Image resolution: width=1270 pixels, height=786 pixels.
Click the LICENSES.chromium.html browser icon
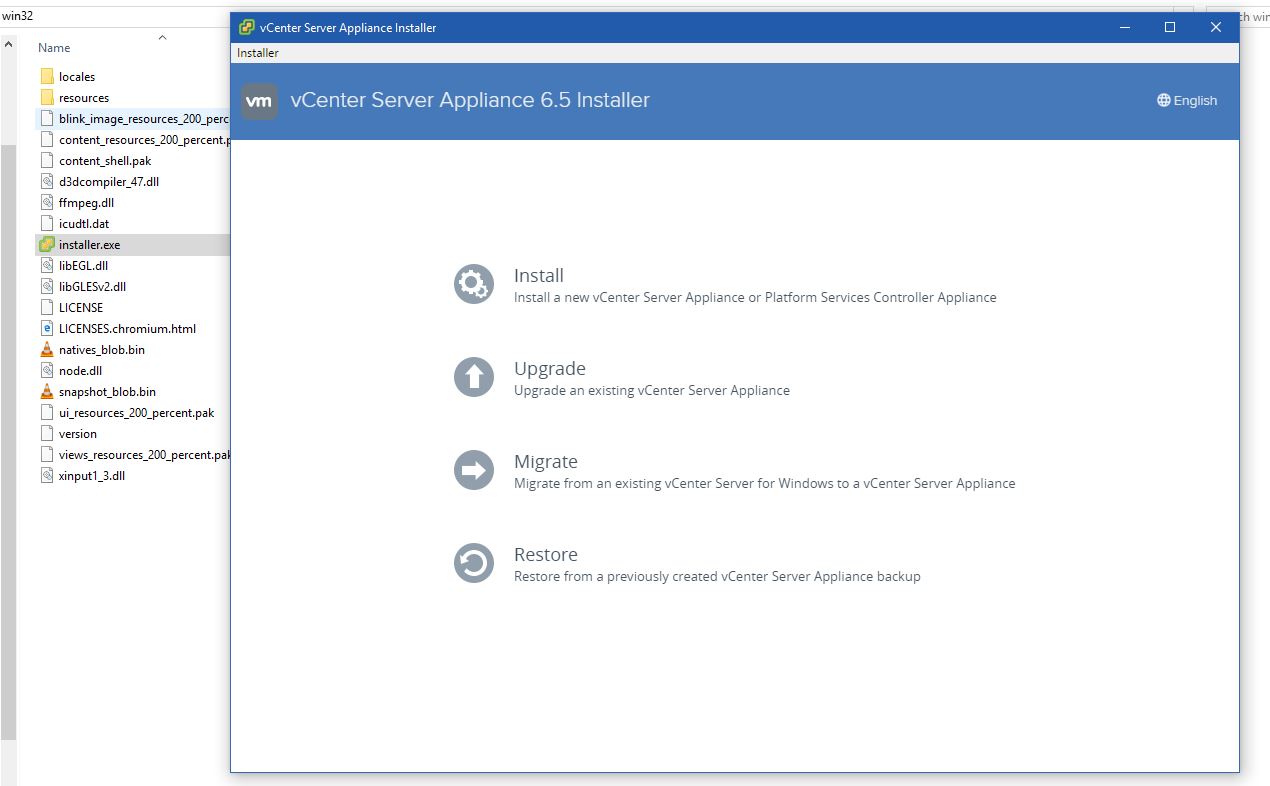click(x=47, y=328)
